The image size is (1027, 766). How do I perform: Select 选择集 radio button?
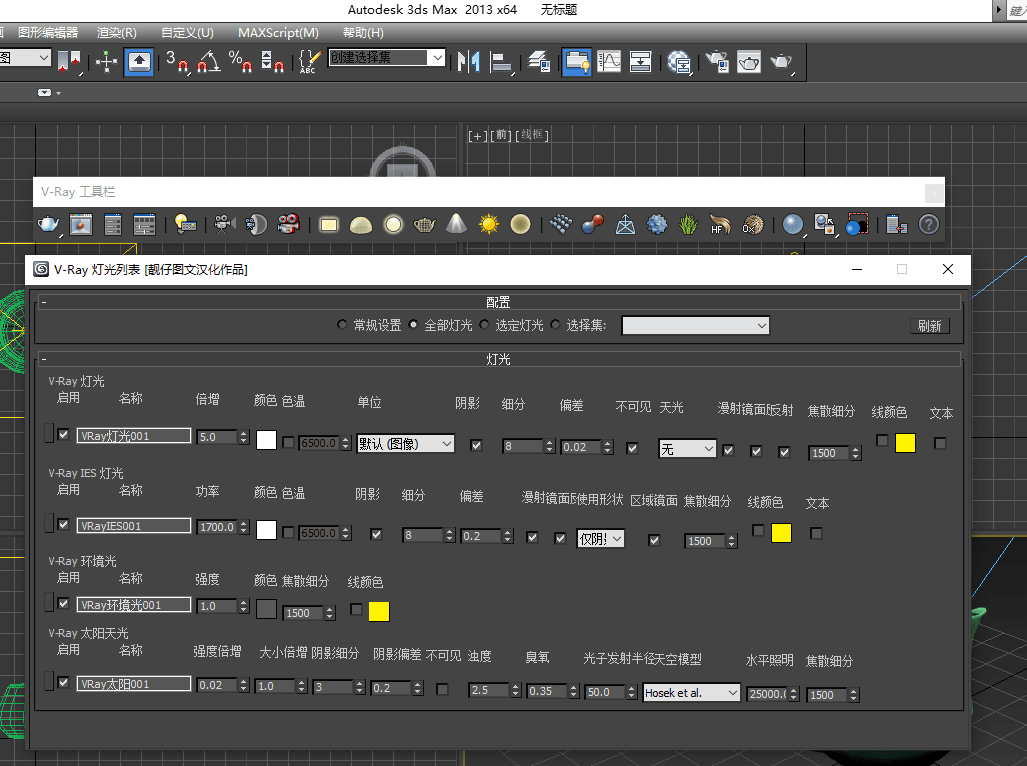click(555, 325)
